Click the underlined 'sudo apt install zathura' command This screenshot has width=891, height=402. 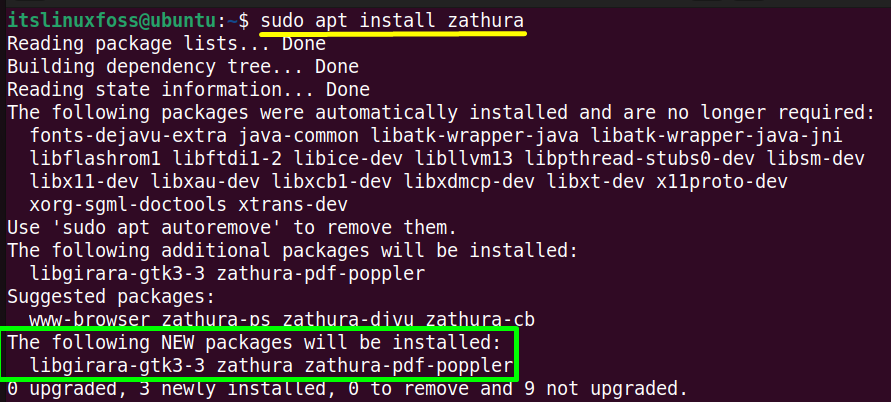pyautogui.click(x=392, y=22)
